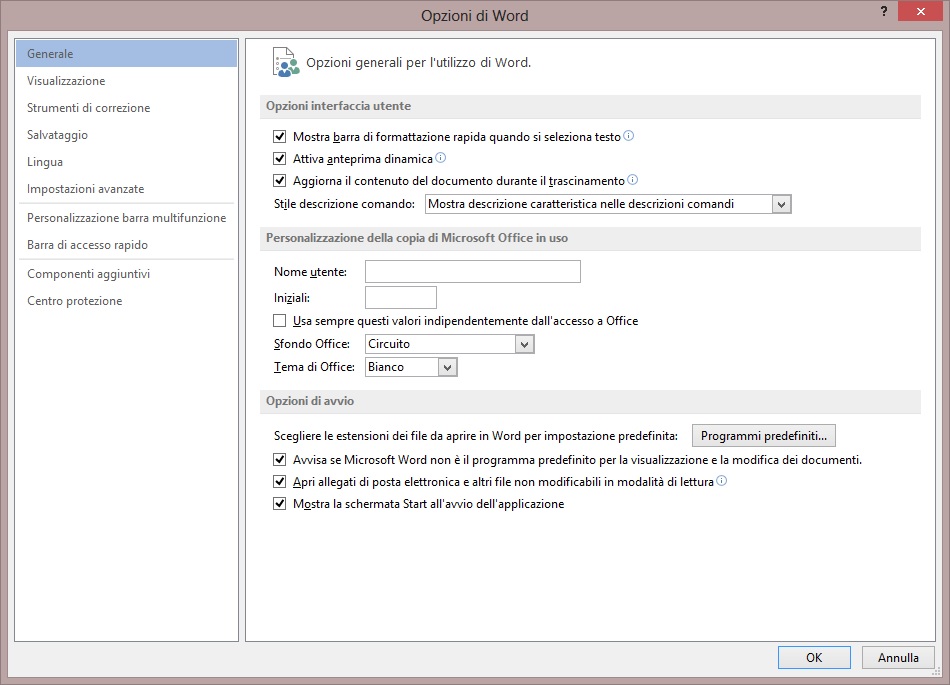Close the Opzioni di Word dialog
950x685 pixels.
pyautogui.click(x=920, y=12)
